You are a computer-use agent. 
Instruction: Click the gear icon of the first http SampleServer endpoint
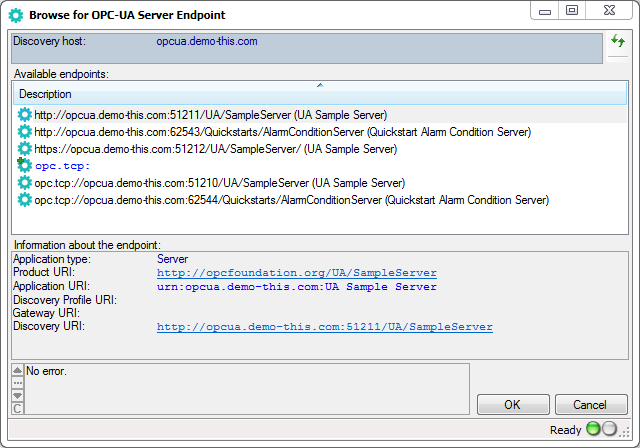point(25,115)
